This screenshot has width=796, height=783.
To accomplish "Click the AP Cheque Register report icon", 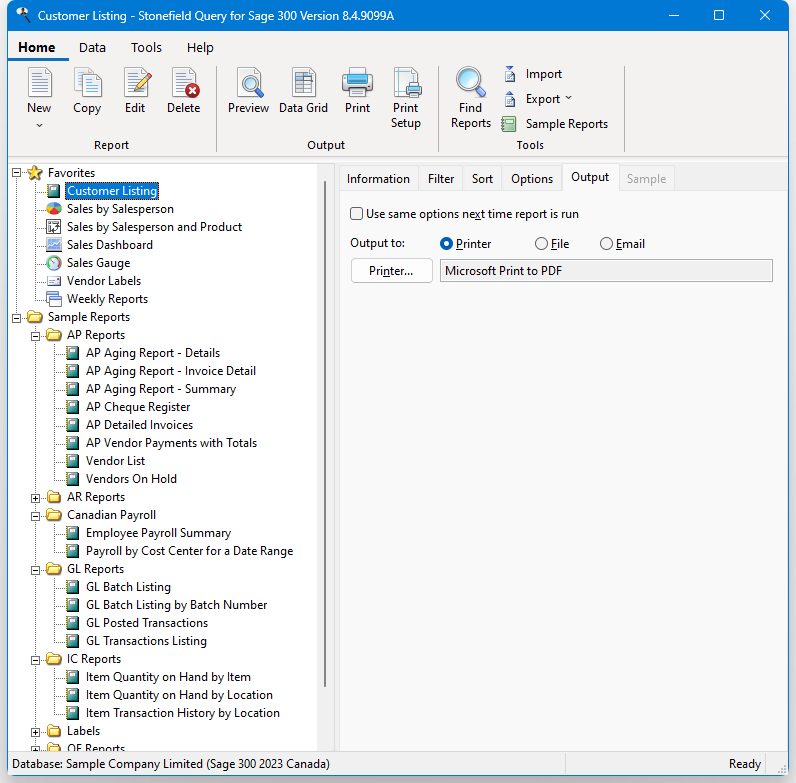I will [x=73, y=407].
